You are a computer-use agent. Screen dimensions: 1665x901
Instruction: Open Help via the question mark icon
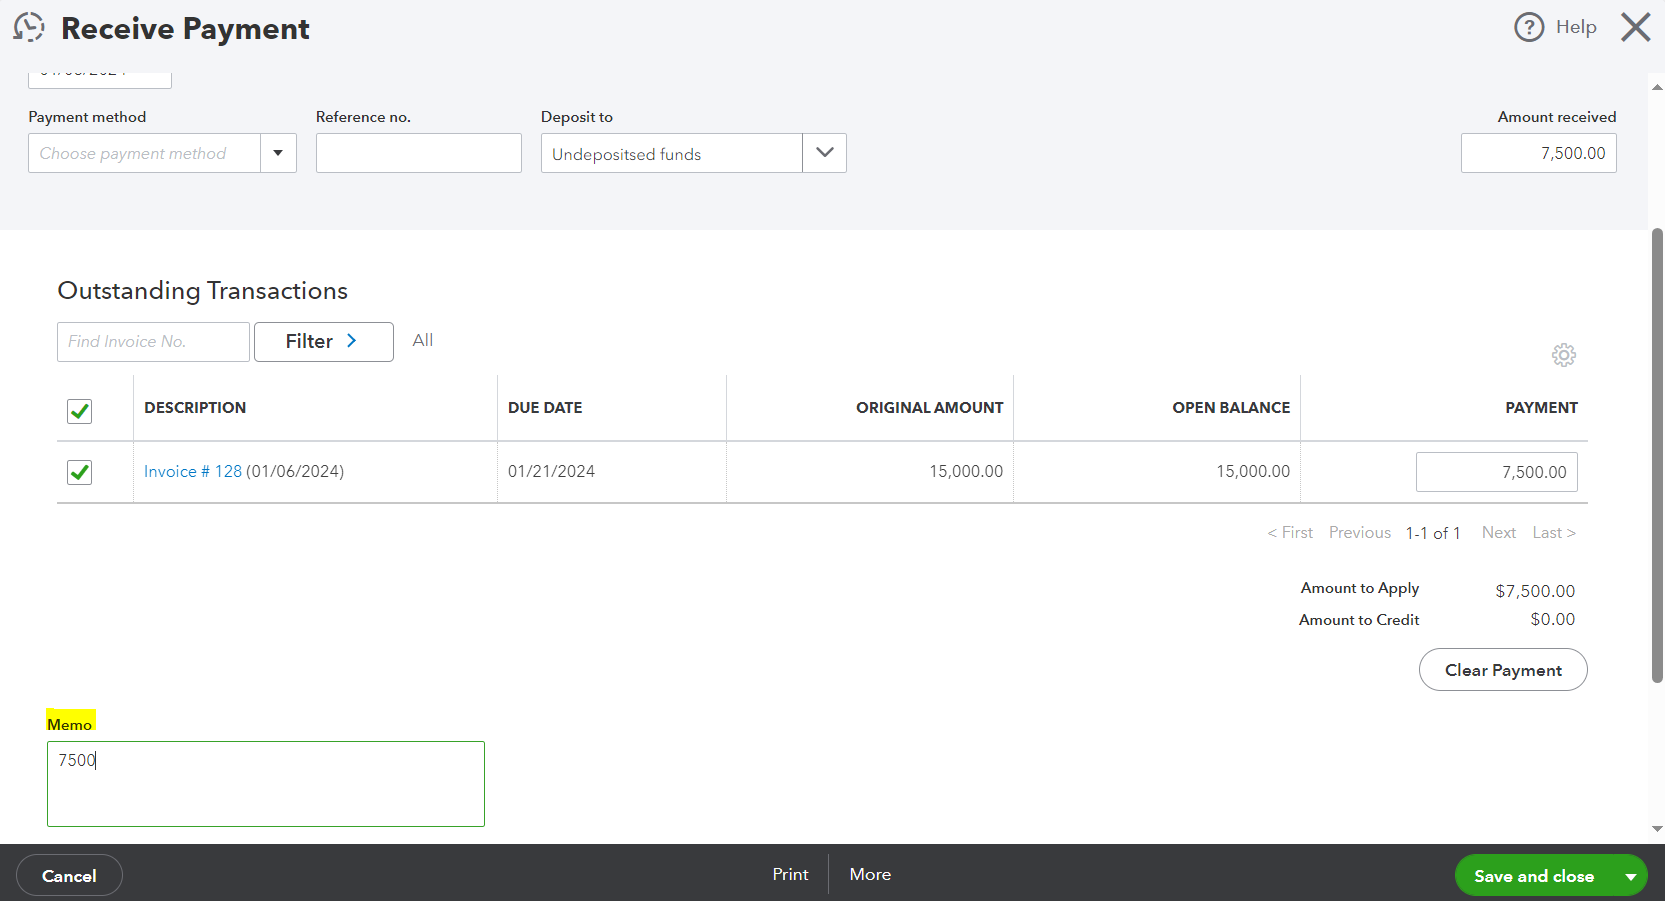pos(1529,27)
